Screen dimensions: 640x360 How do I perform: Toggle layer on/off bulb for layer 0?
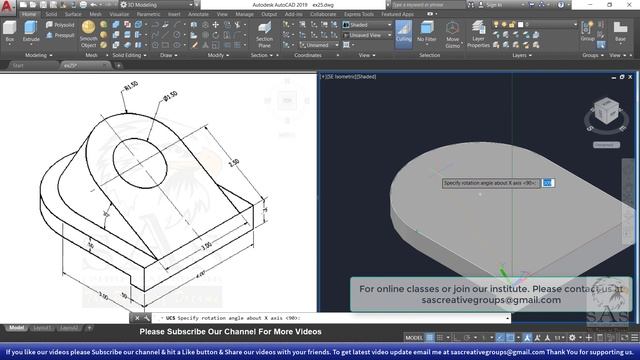(x=496, y=25)
